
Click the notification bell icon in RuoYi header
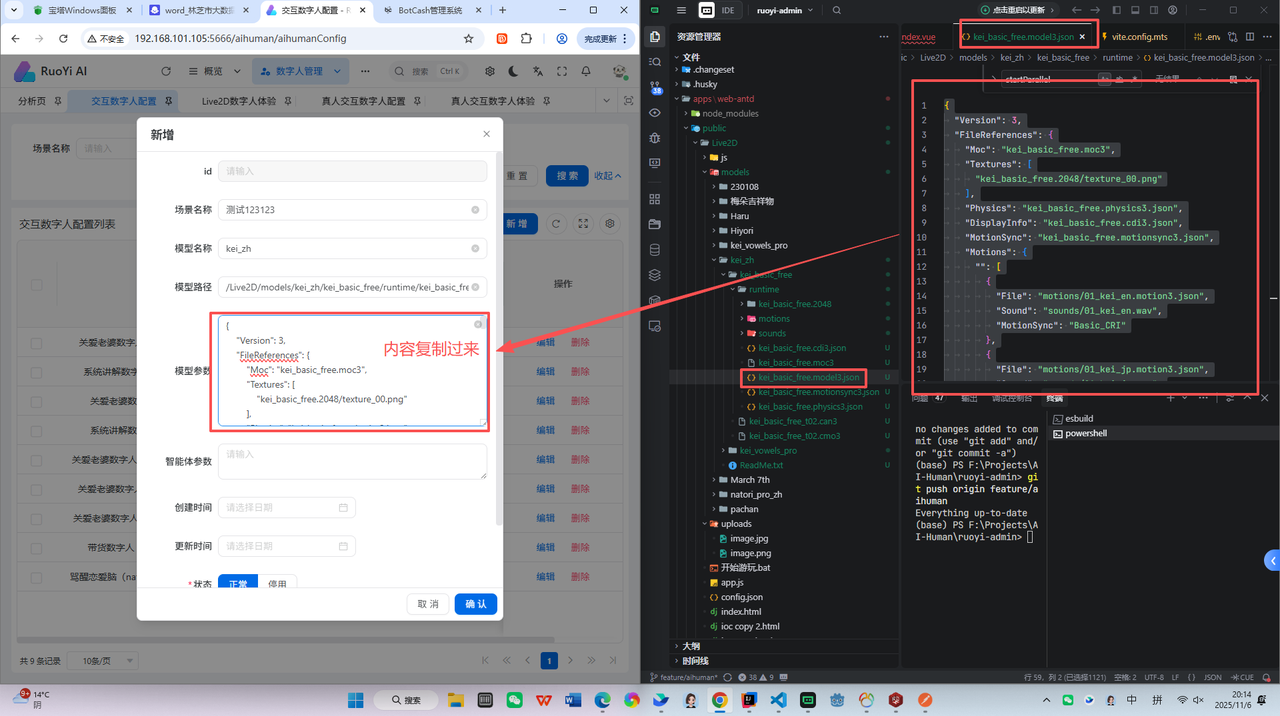tap(586, 72)
